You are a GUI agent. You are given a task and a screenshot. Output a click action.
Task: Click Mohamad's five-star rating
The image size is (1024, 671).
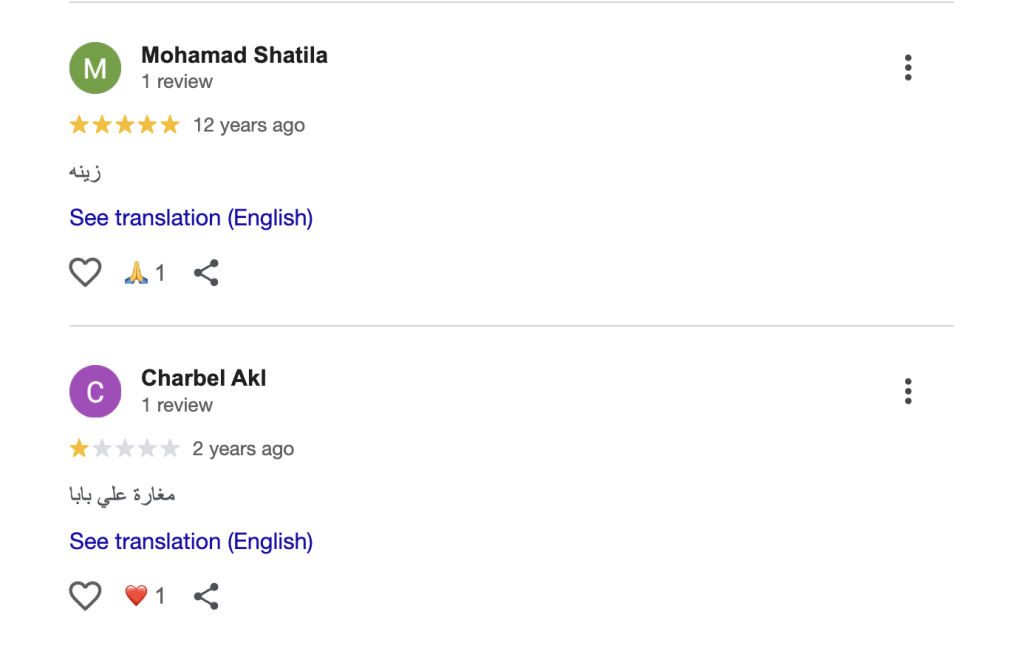click(x=125, y=124)
